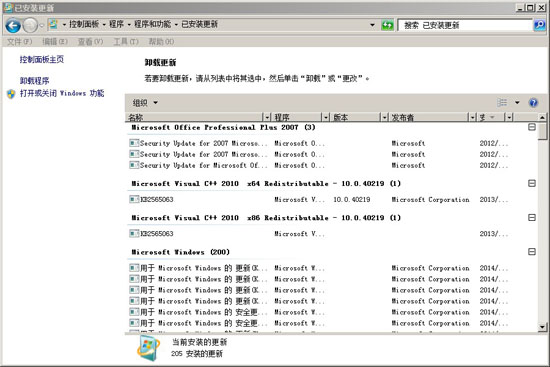
Task: Sort by the 程序 column header
Action: [297, 117]
